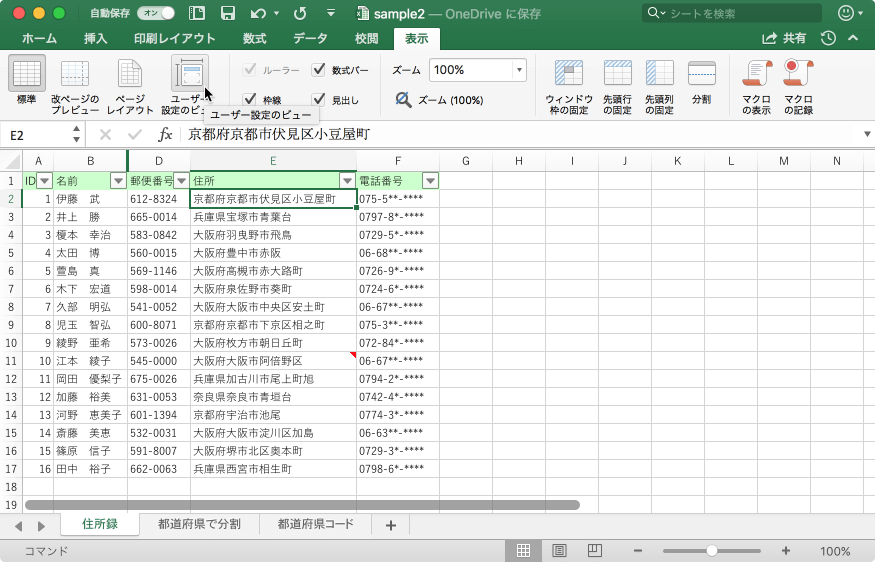
Task: Click Freeze Panes (ウィンドウ枠の固定)
Action: (569, 87)
